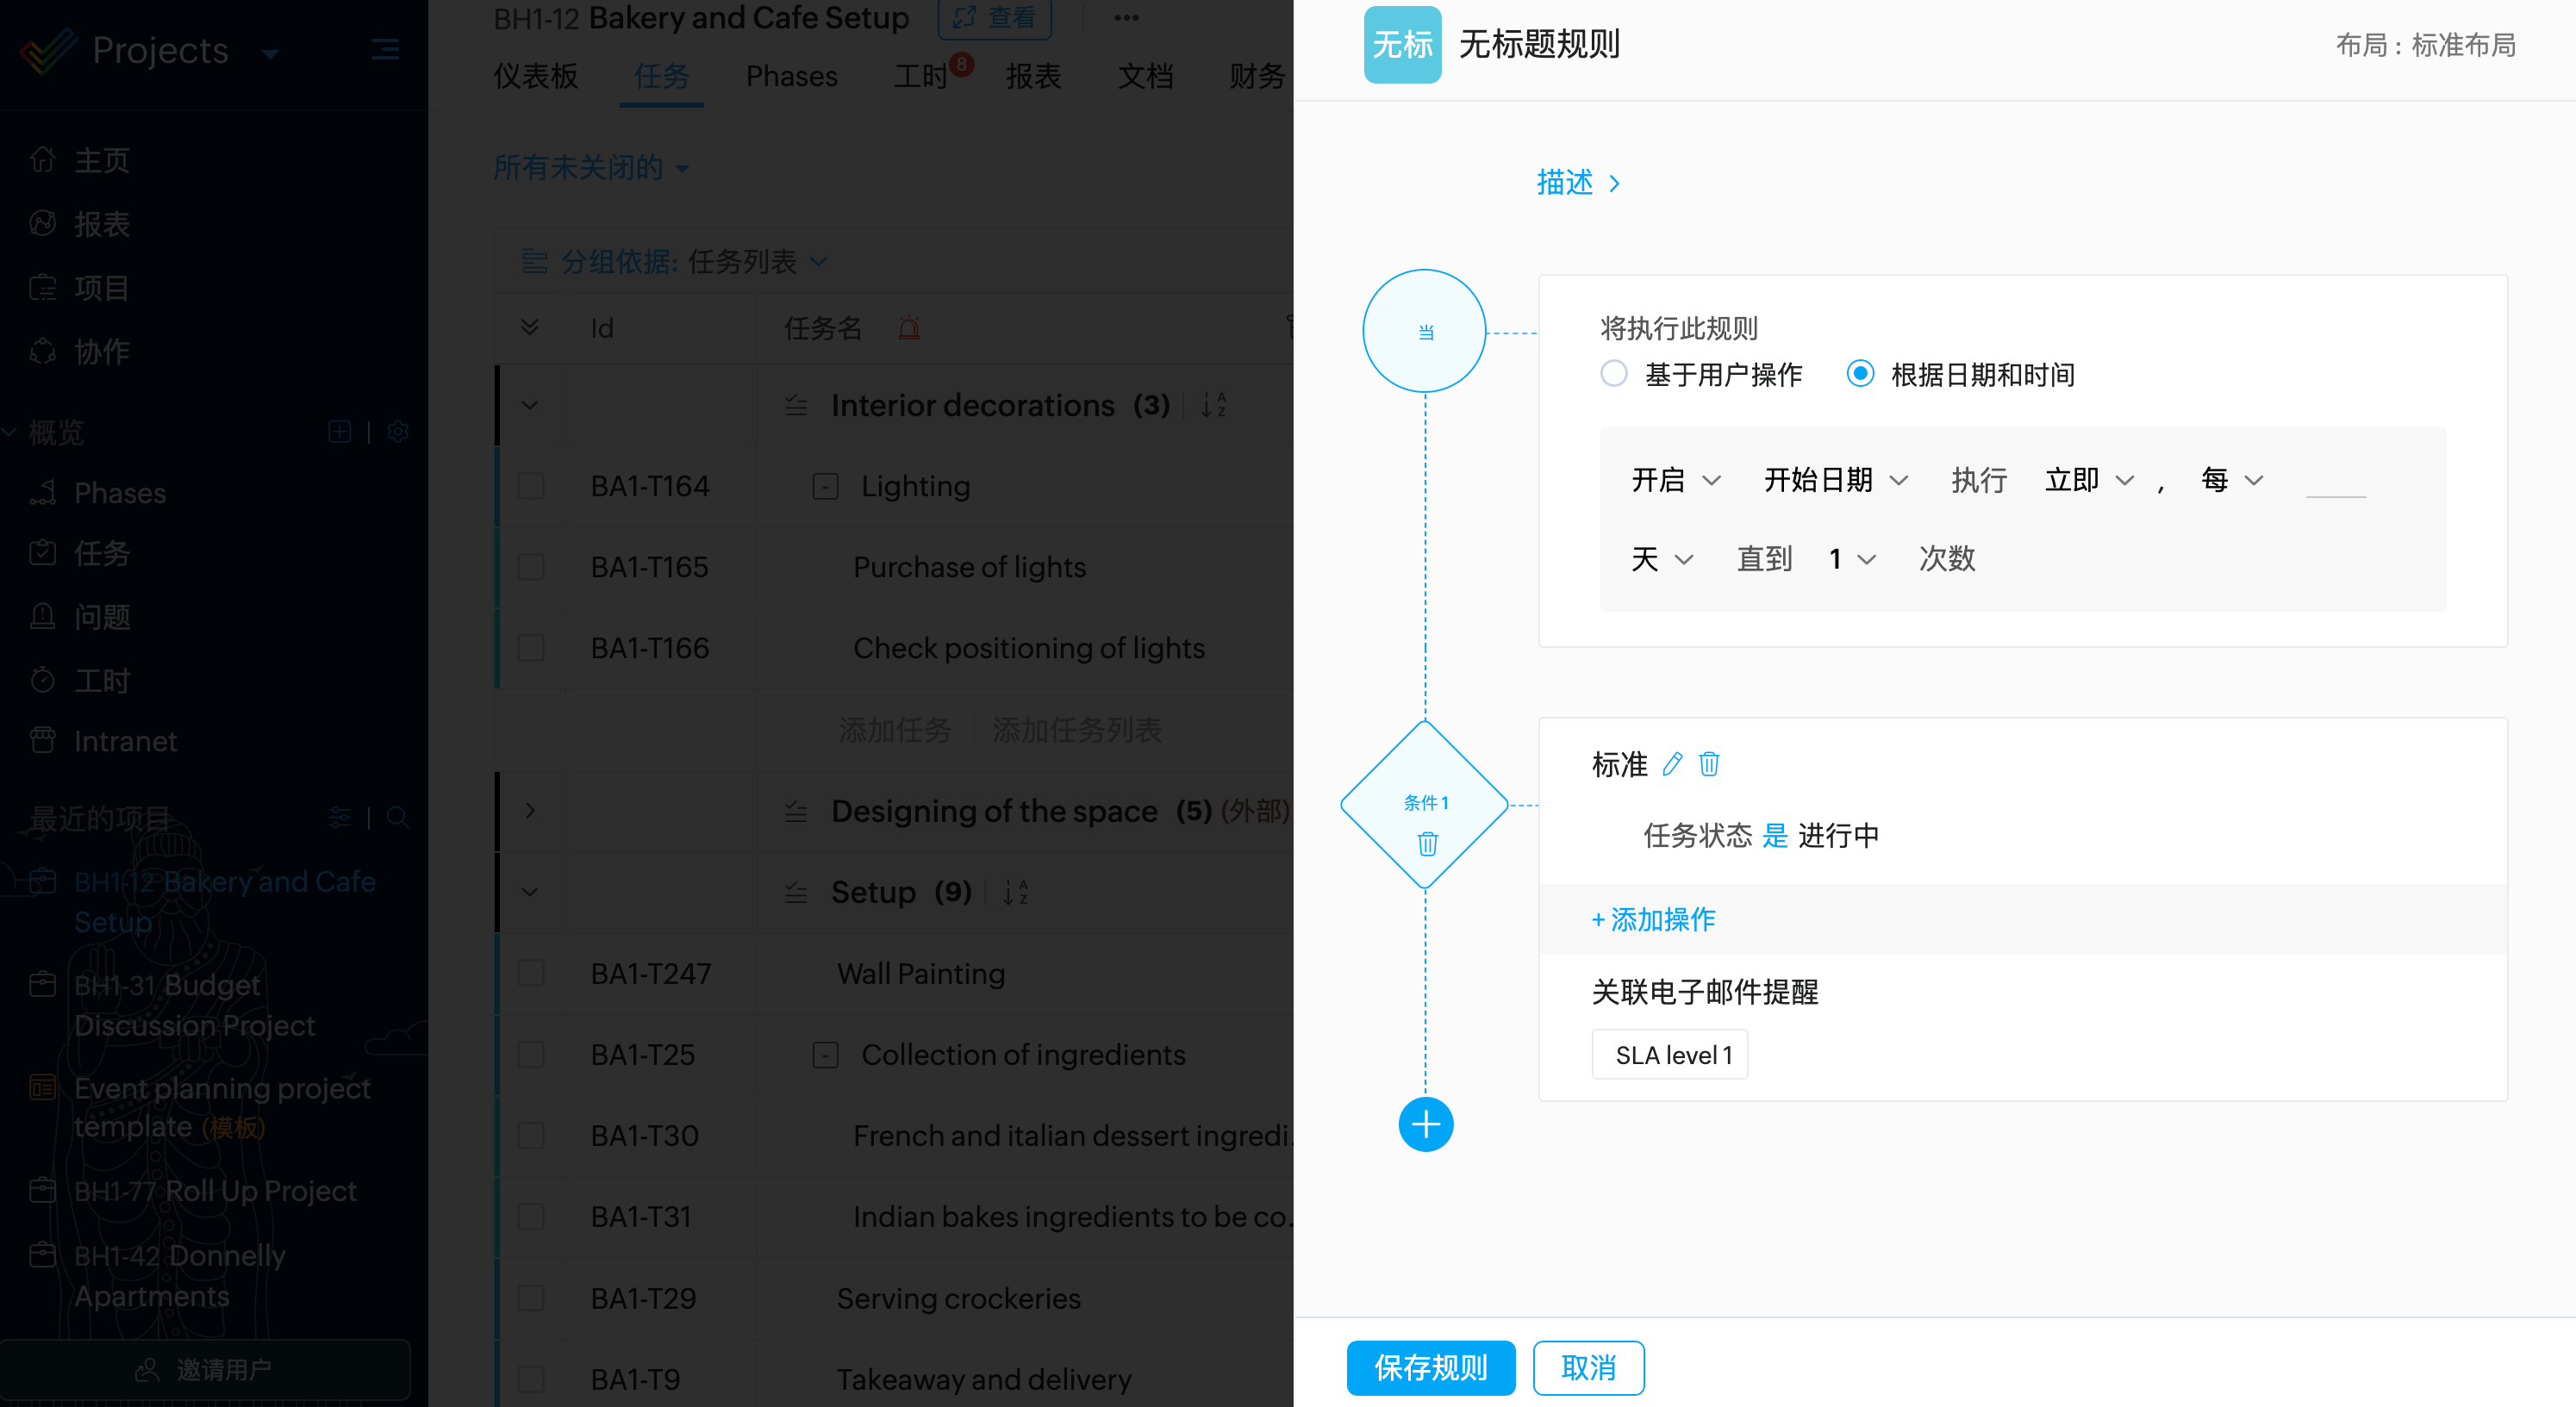This screenshot has height=1407, width=2576.
Task: Click the pencil edit icon beside 标准
Action: point(1672,764)
